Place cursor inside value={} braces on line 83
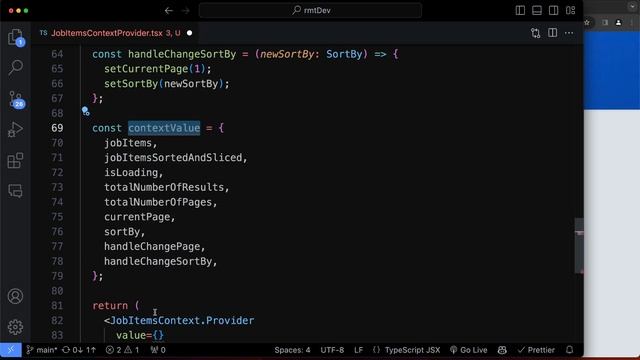 158,336
